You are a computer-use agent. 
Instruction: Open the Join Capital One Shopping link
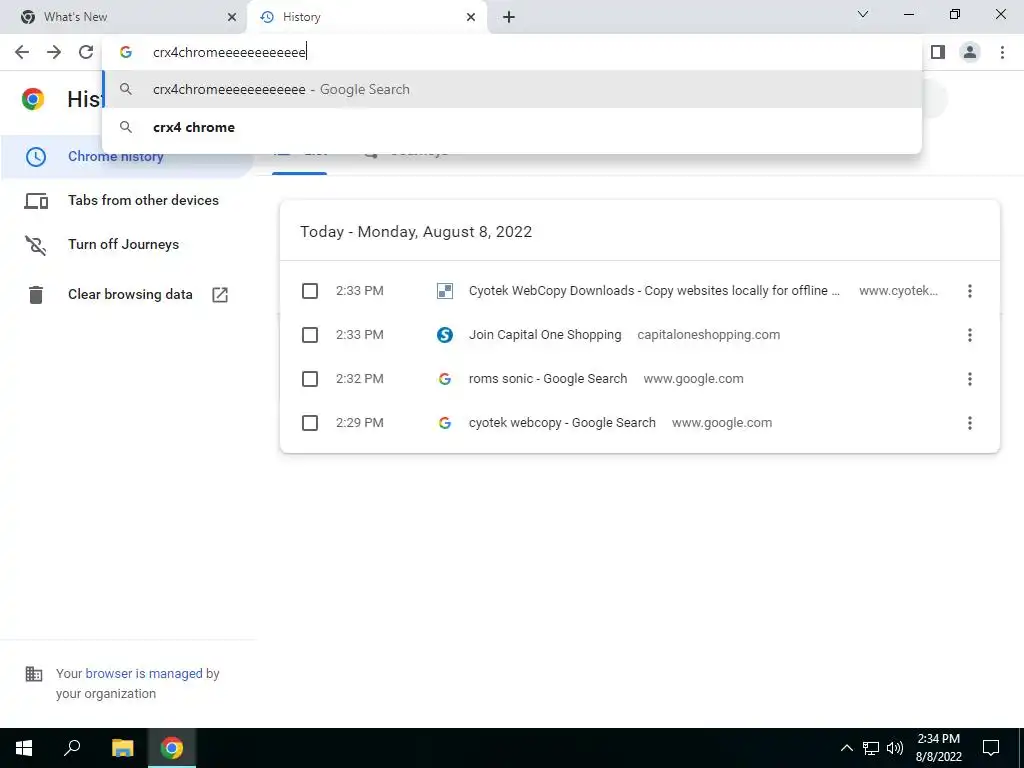[545, 335]
